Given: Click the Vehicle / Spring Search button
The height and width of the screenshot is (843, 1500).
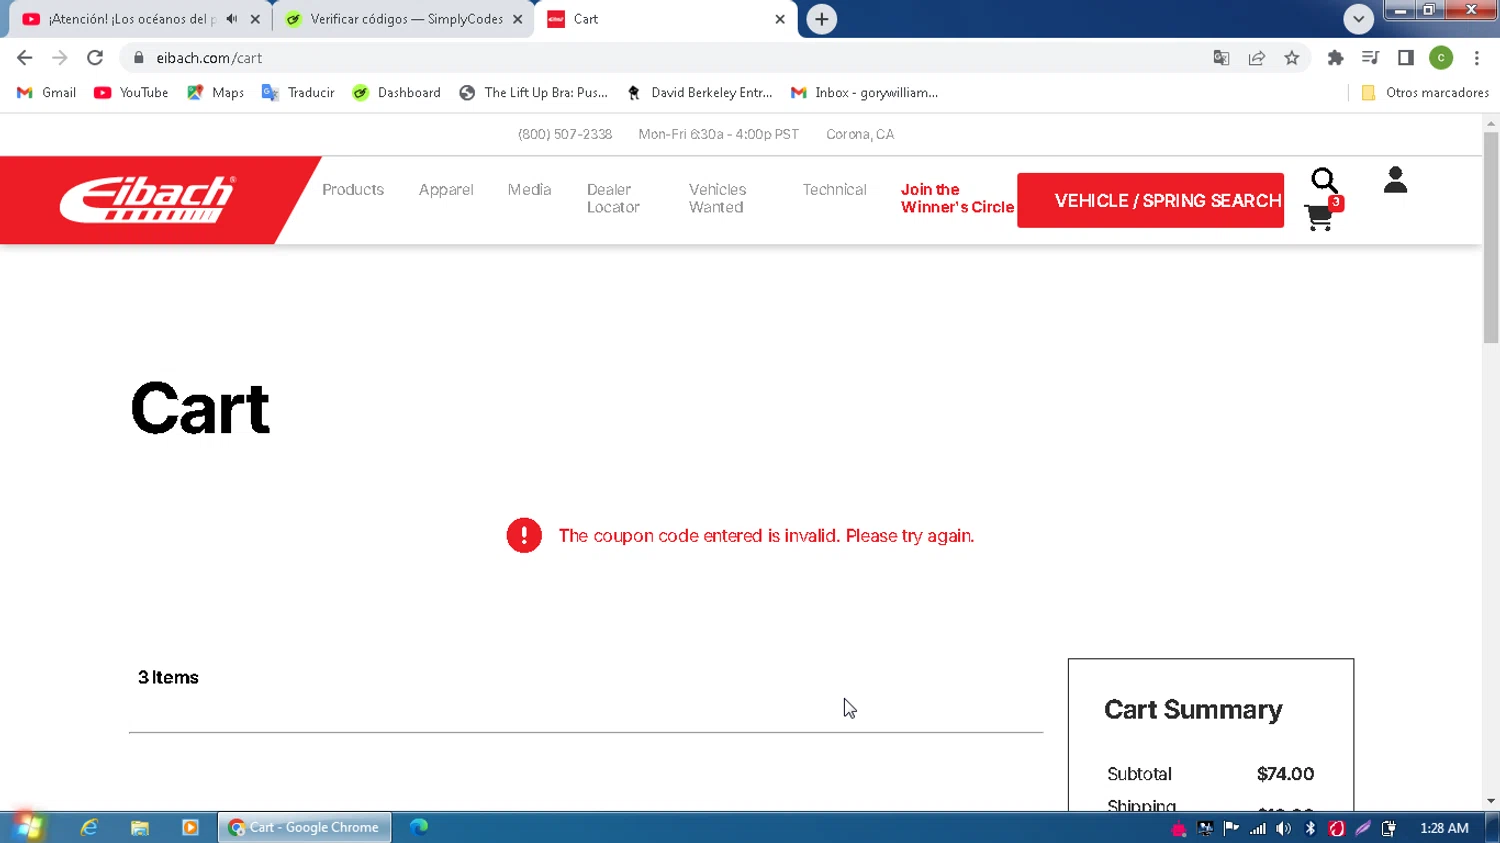Looking at the screenshot, I should [x=1150, y=200].
